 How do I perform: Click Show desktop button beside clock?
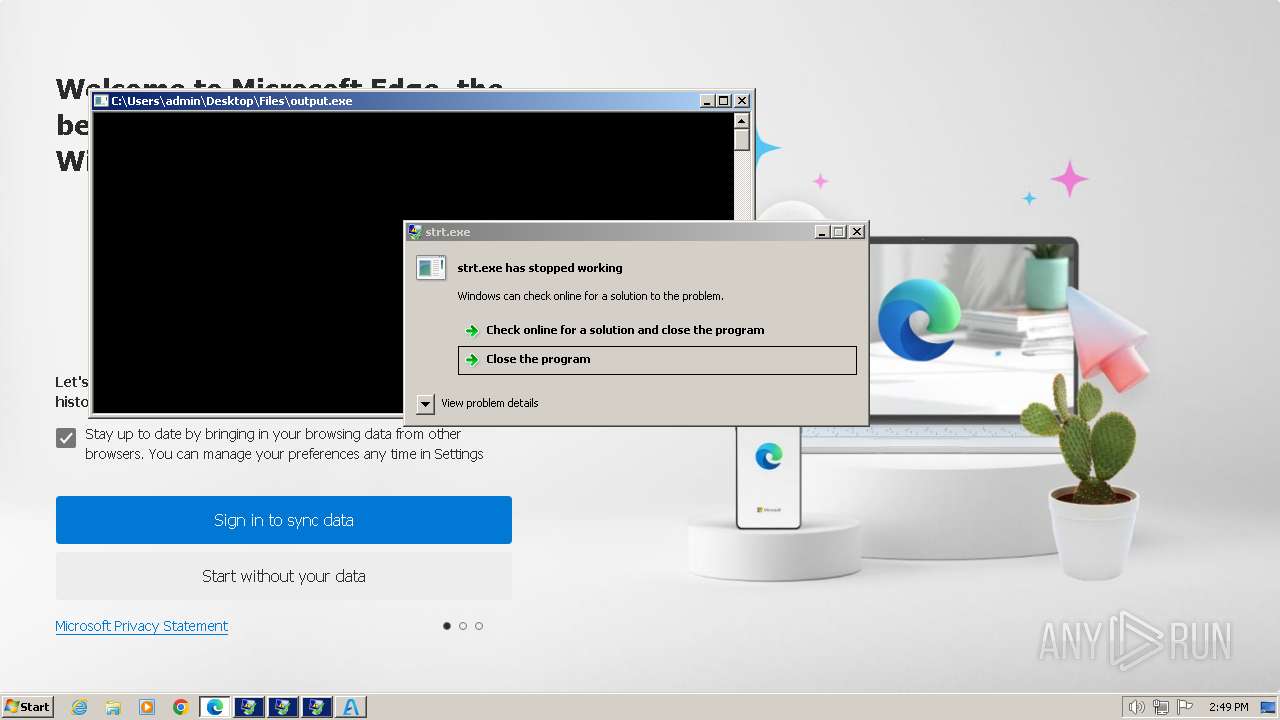[x=1269, y=707]
